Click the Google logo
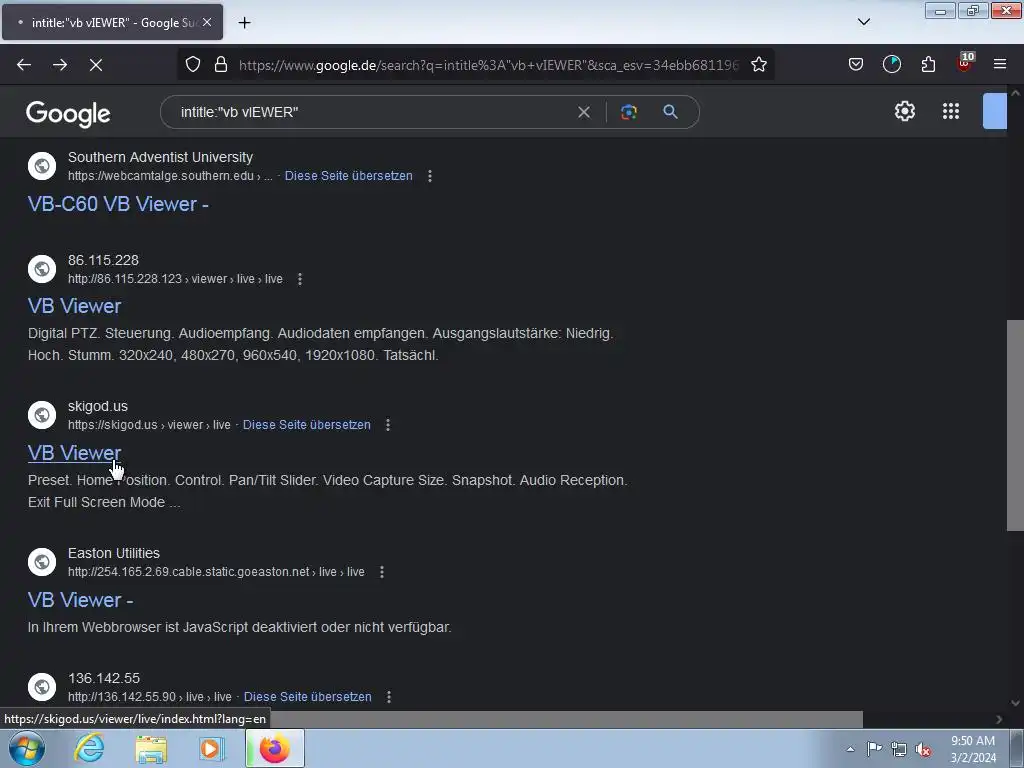 [68, 113]
